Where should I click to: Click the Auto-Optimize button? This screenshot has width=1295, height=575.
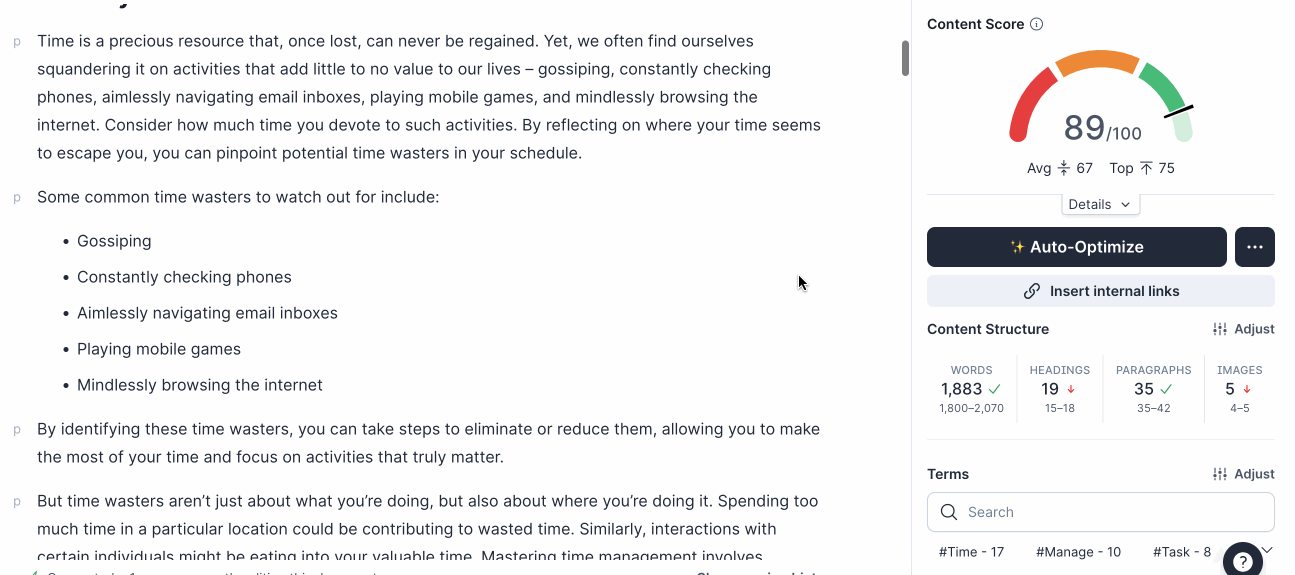1076,247
